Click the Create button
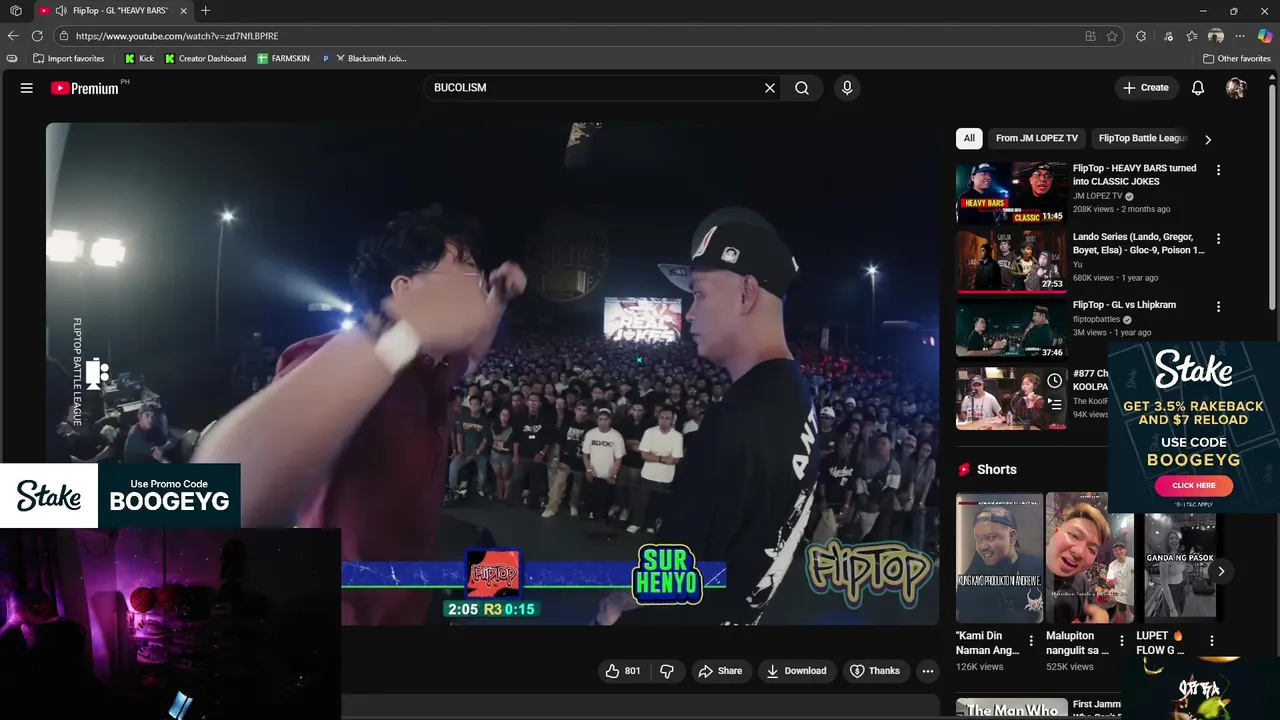The image size is (1280, 720). (1145, 88)
